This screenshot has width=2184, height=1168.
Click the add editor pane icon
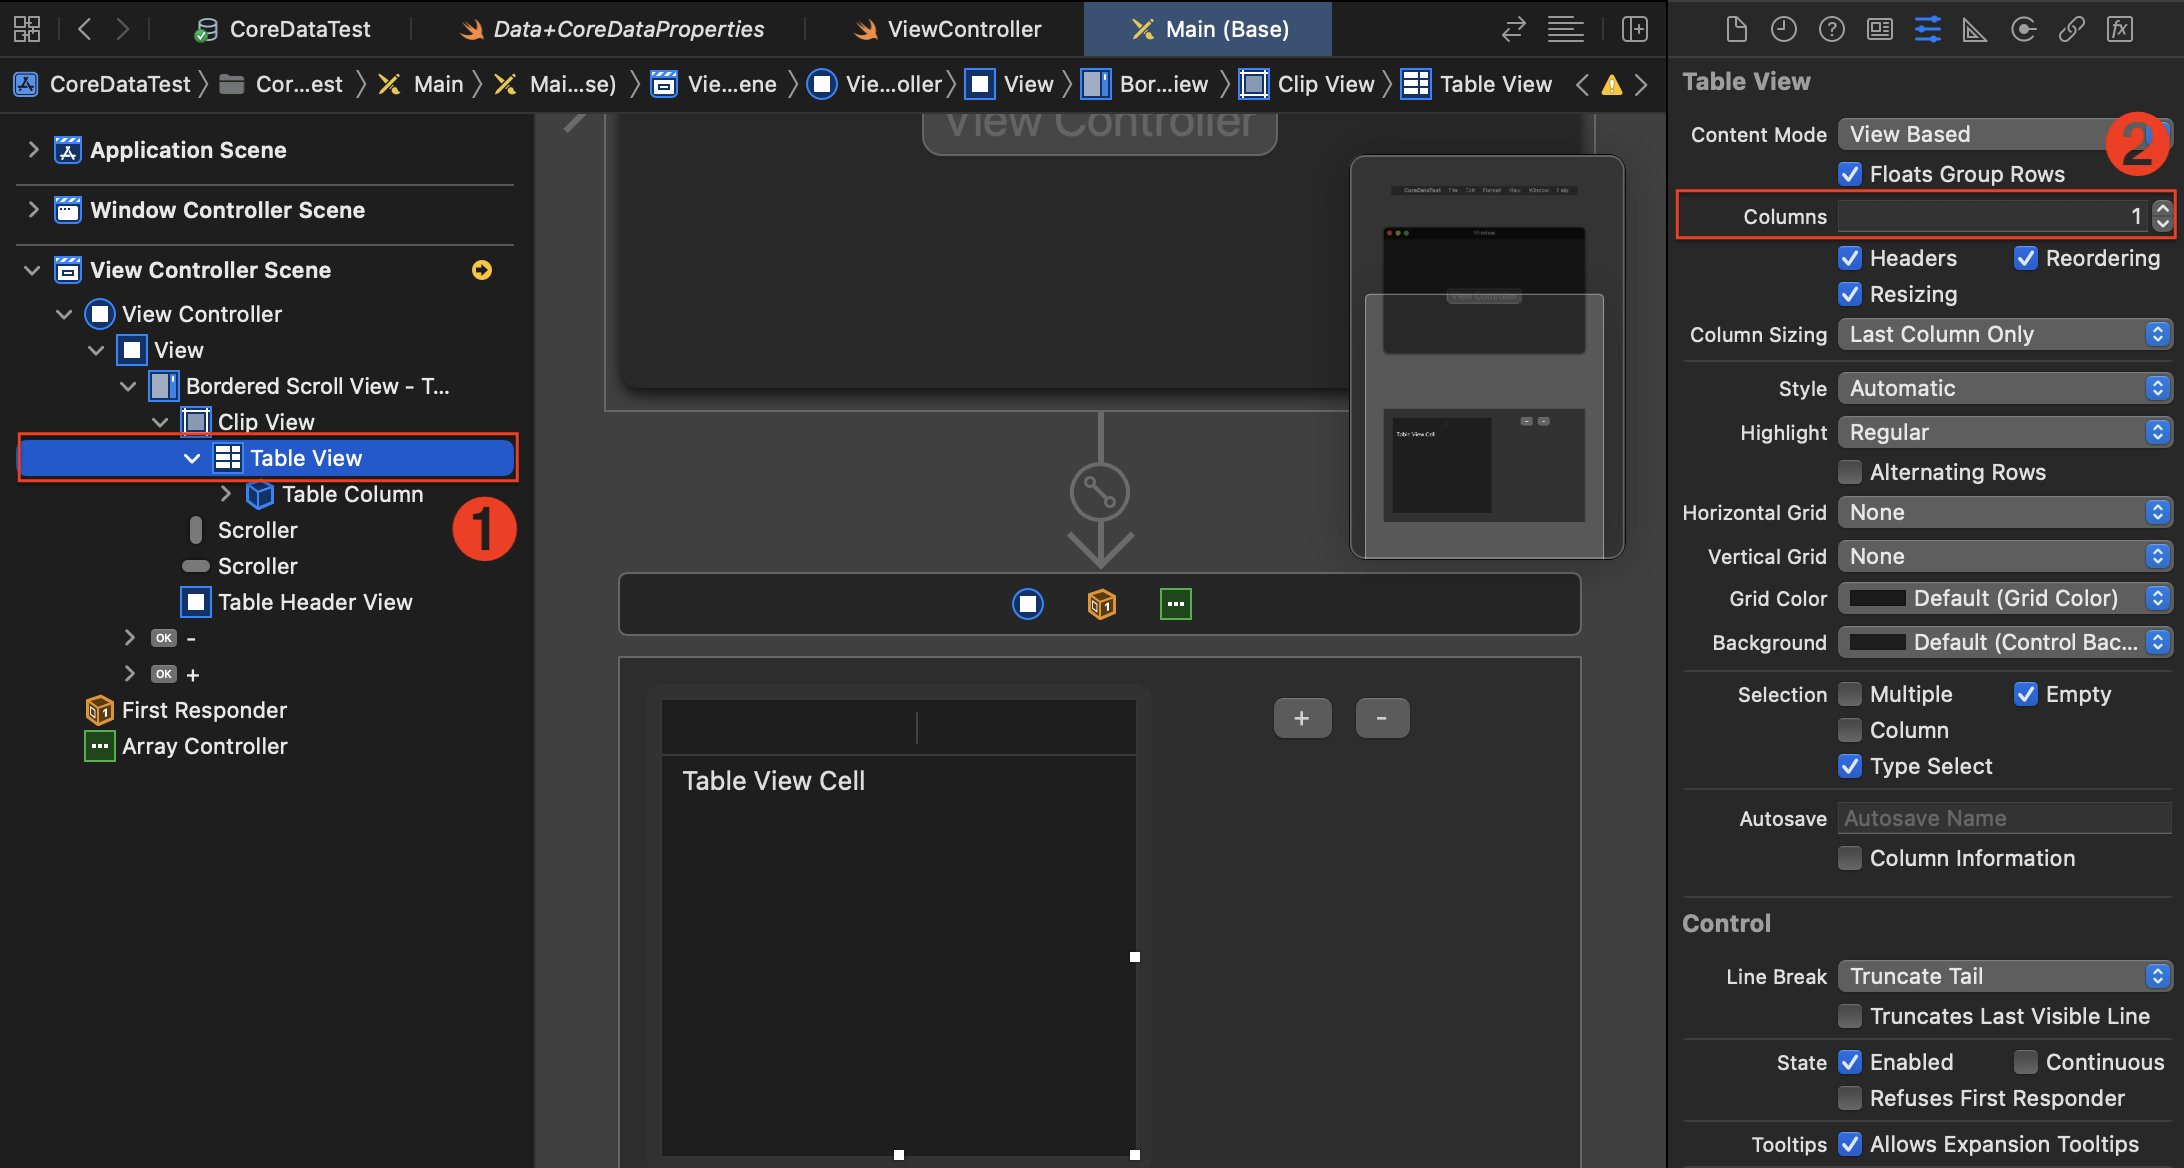coord(1635,29)
